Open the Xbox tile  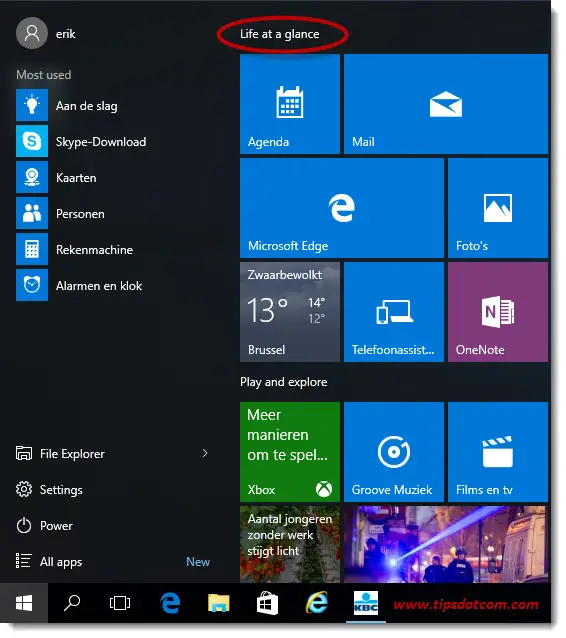[290, 452]
